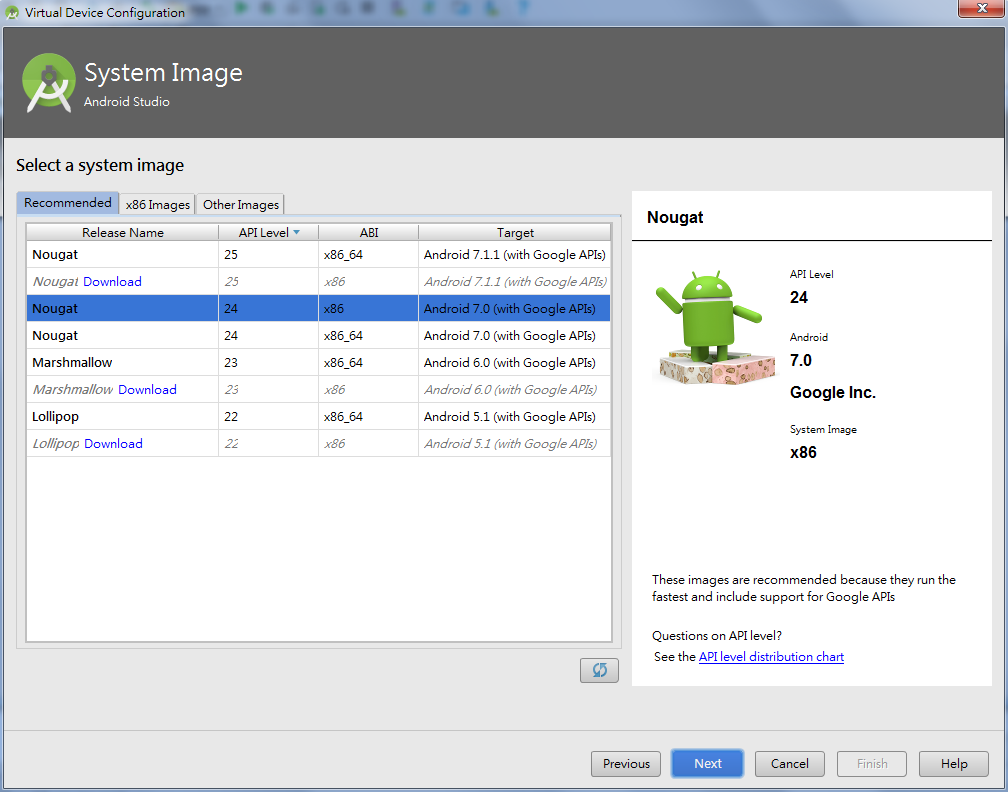Viewport: 1008px width, 792px height.
Task: Switch to the Recommended tab
Action: [68, 202]
